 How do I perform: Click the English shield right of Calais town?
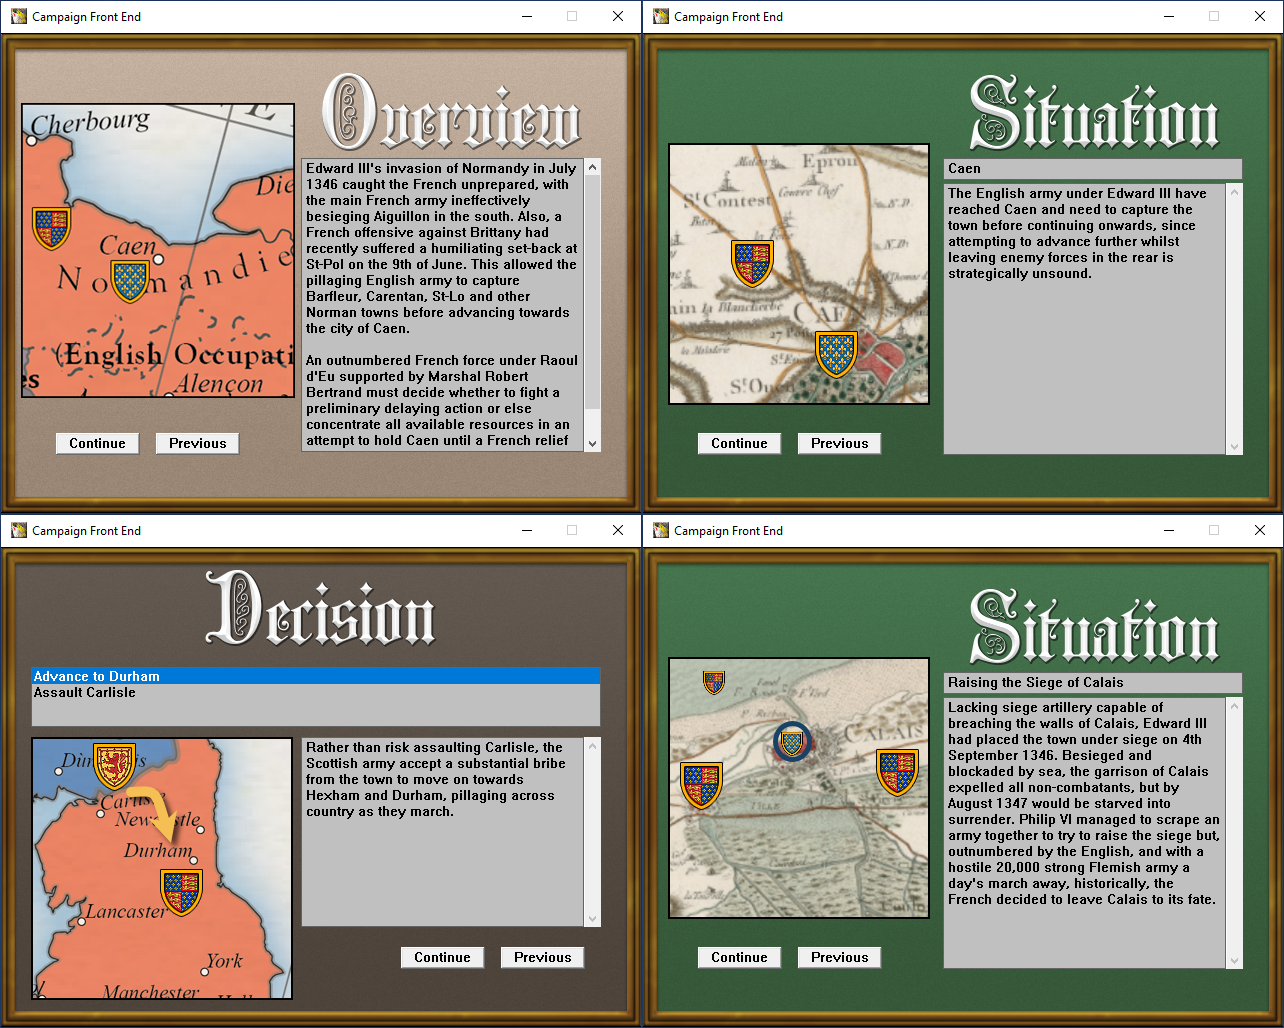[897, 772]
